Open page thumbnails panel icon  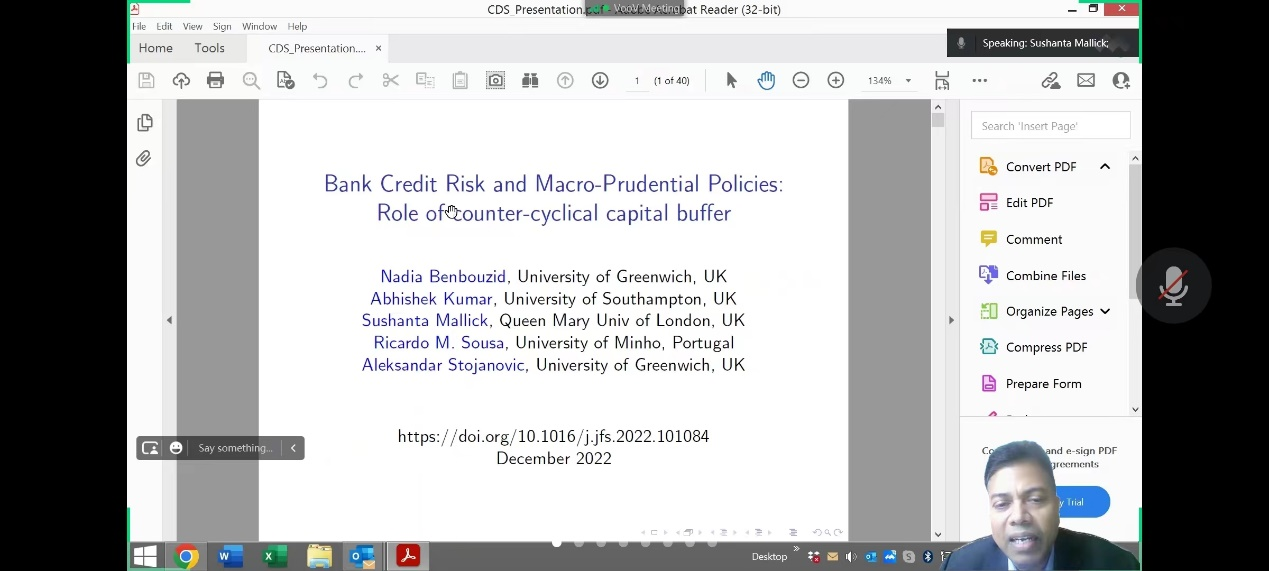(x=145, y=123)
